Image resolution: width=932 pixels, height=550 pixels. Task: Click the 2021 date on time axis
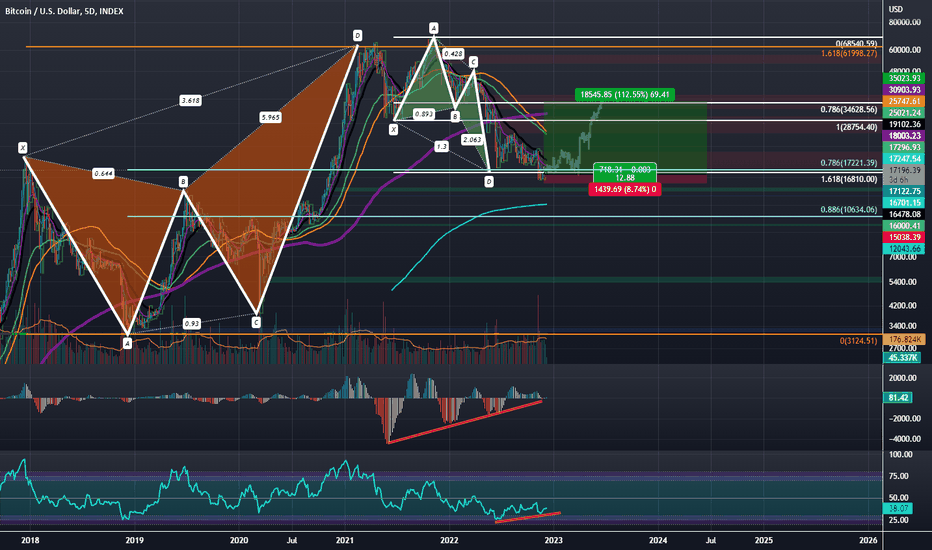point(345,540)
